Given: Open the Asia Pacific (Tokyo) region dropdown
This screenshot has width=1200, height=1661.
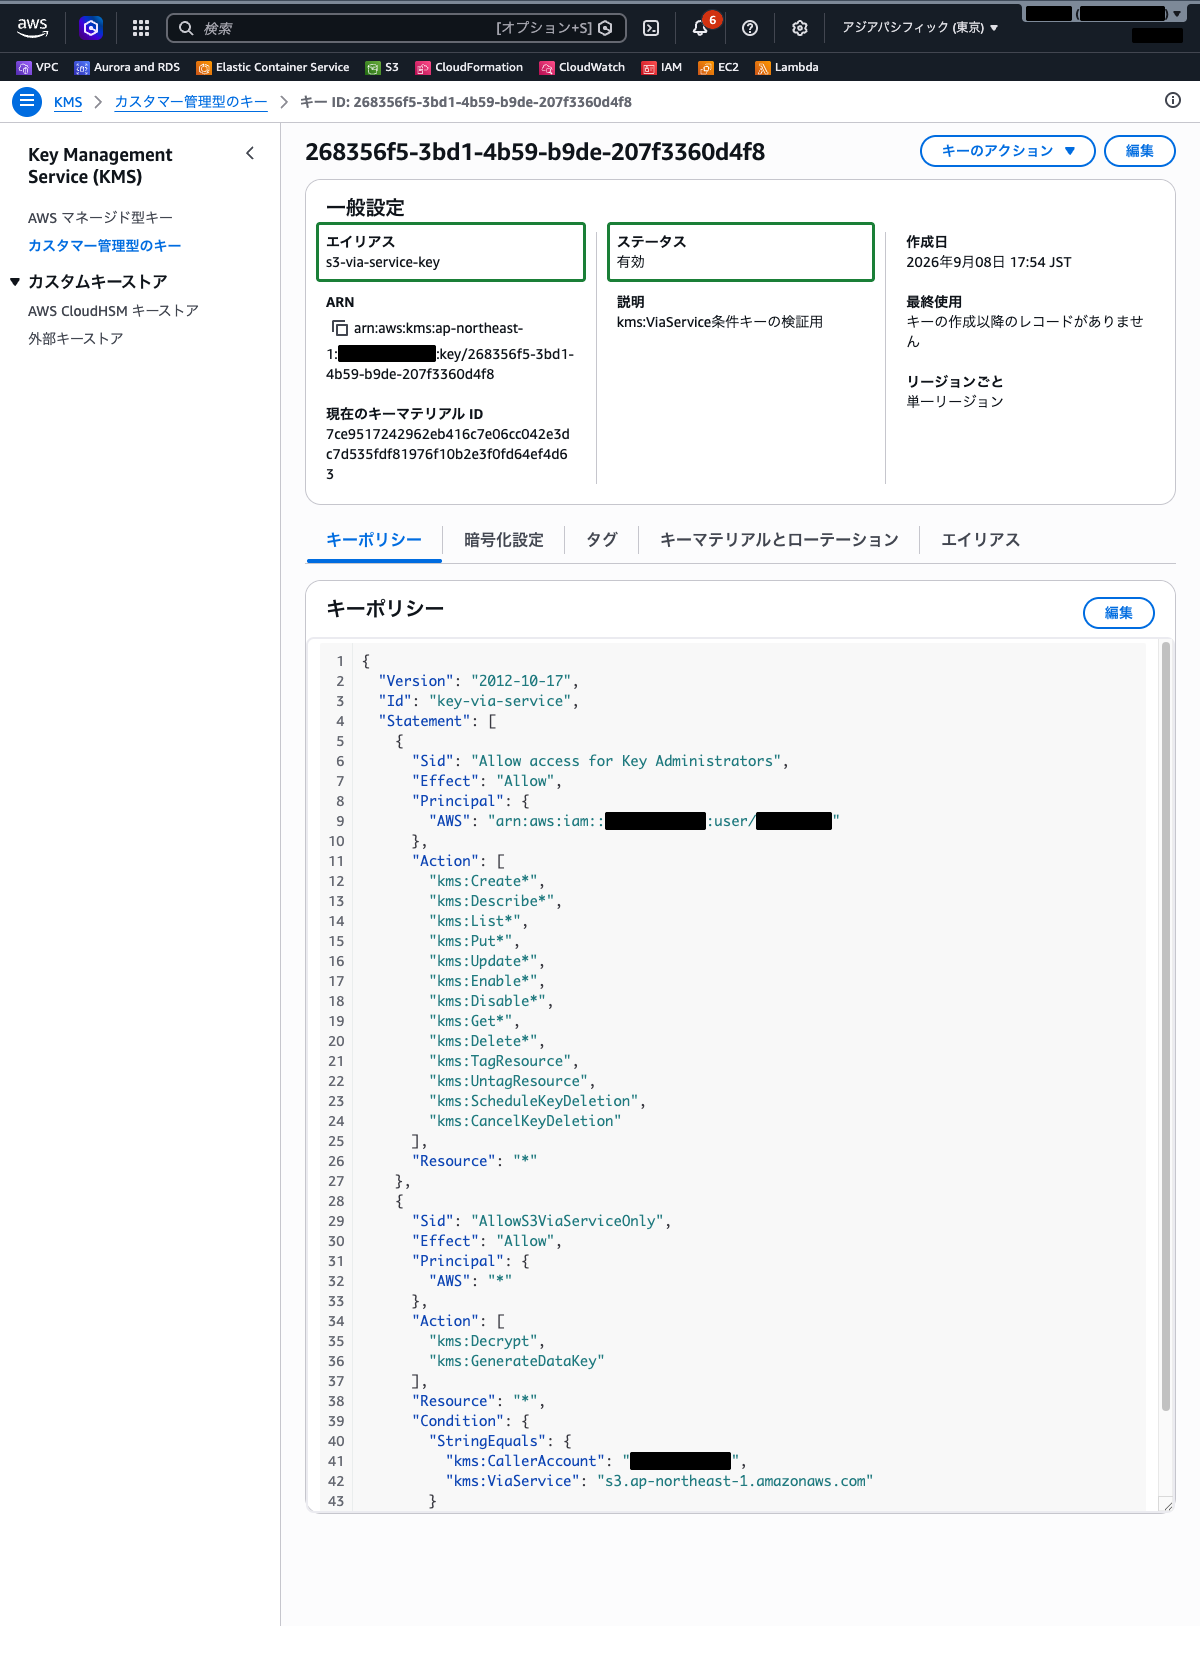Looking at the screenshot, I should [920, 28].
